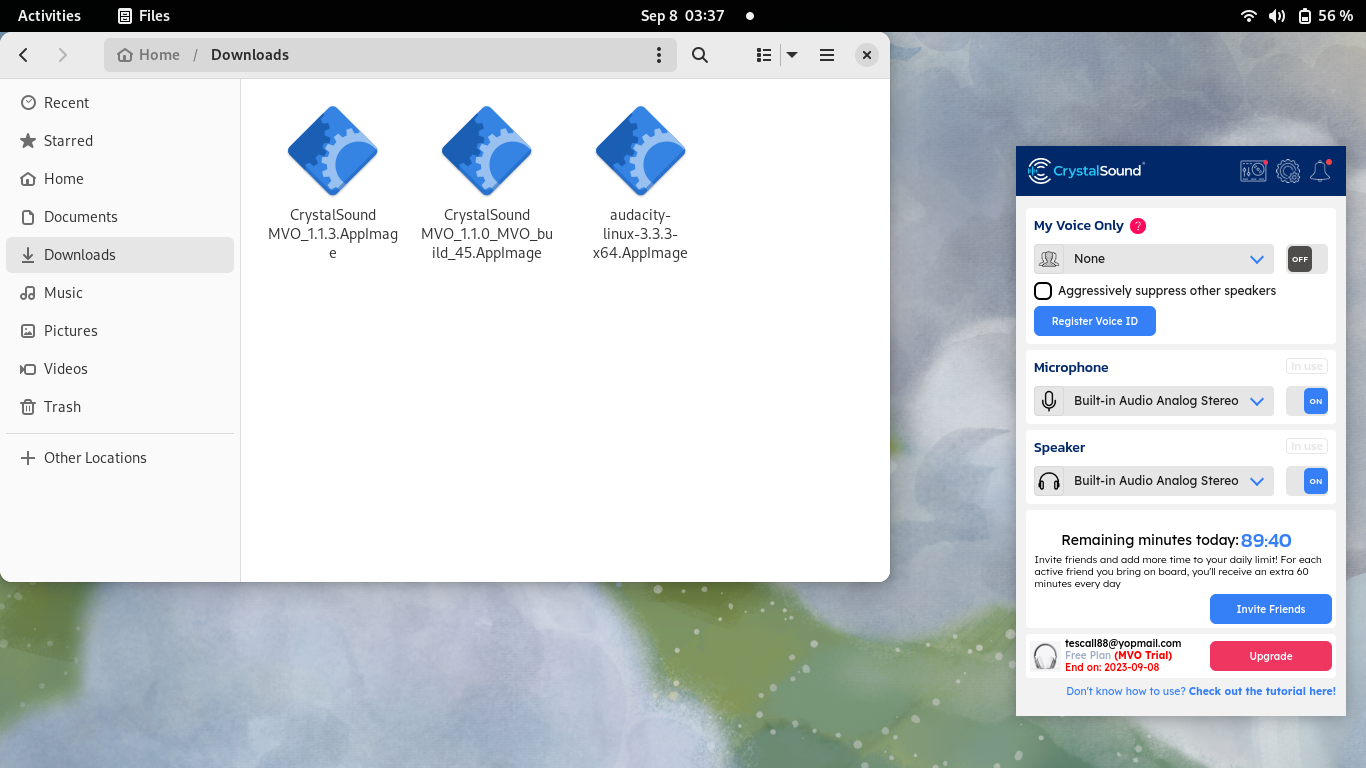
Task: Toggle My Voice Only OFF switch
Action: [x=1306, y=259]
